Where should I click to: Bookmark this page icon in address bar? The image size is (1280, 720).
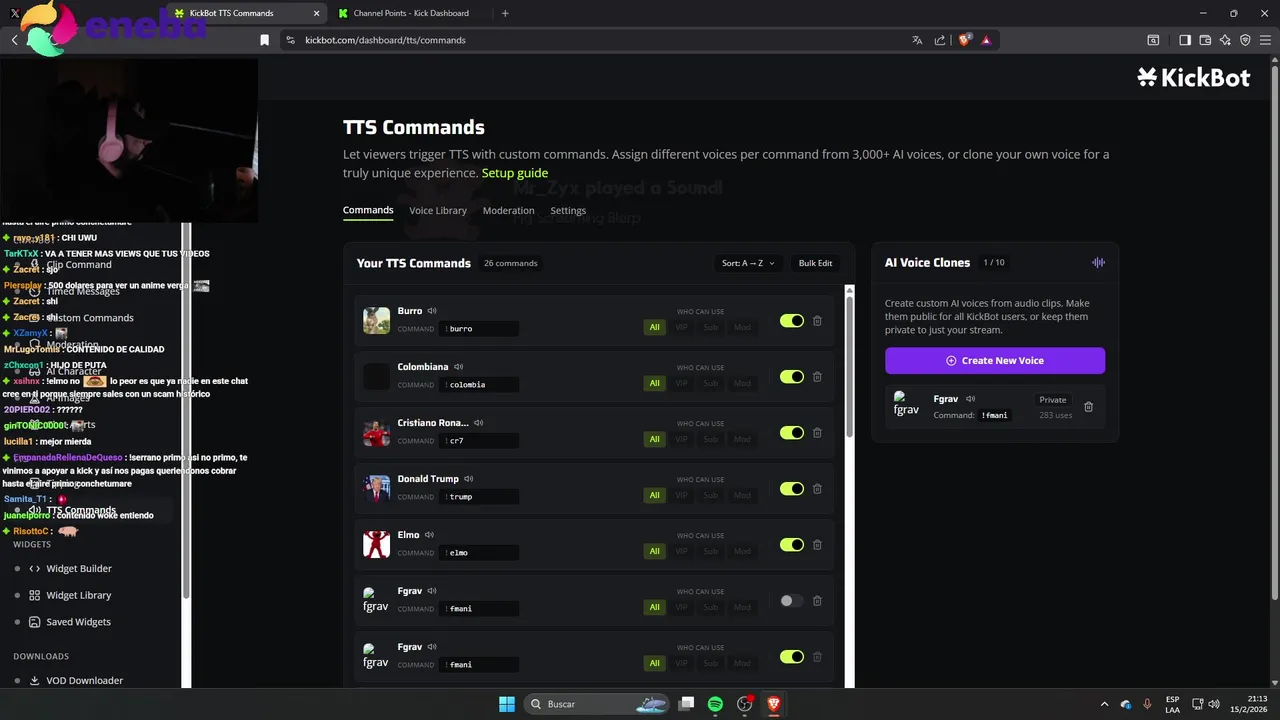pyautogui.click(x=264, y=40)
